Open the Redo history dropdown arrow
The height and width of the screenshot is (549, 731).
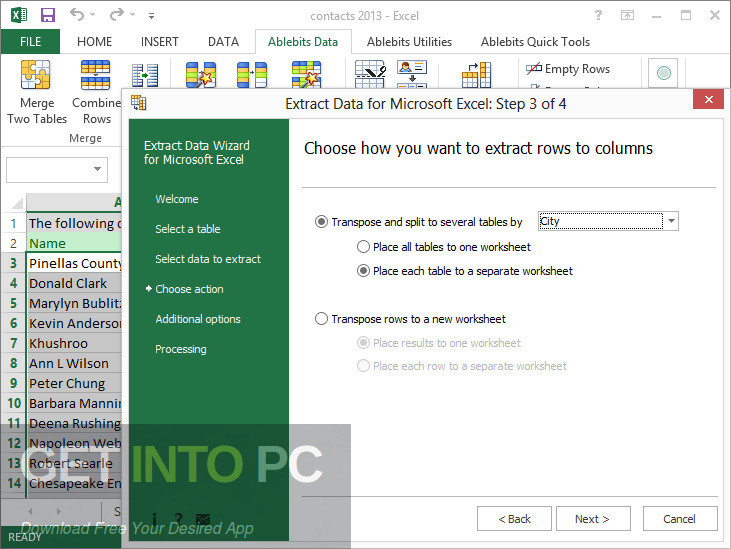click(132, 15)
